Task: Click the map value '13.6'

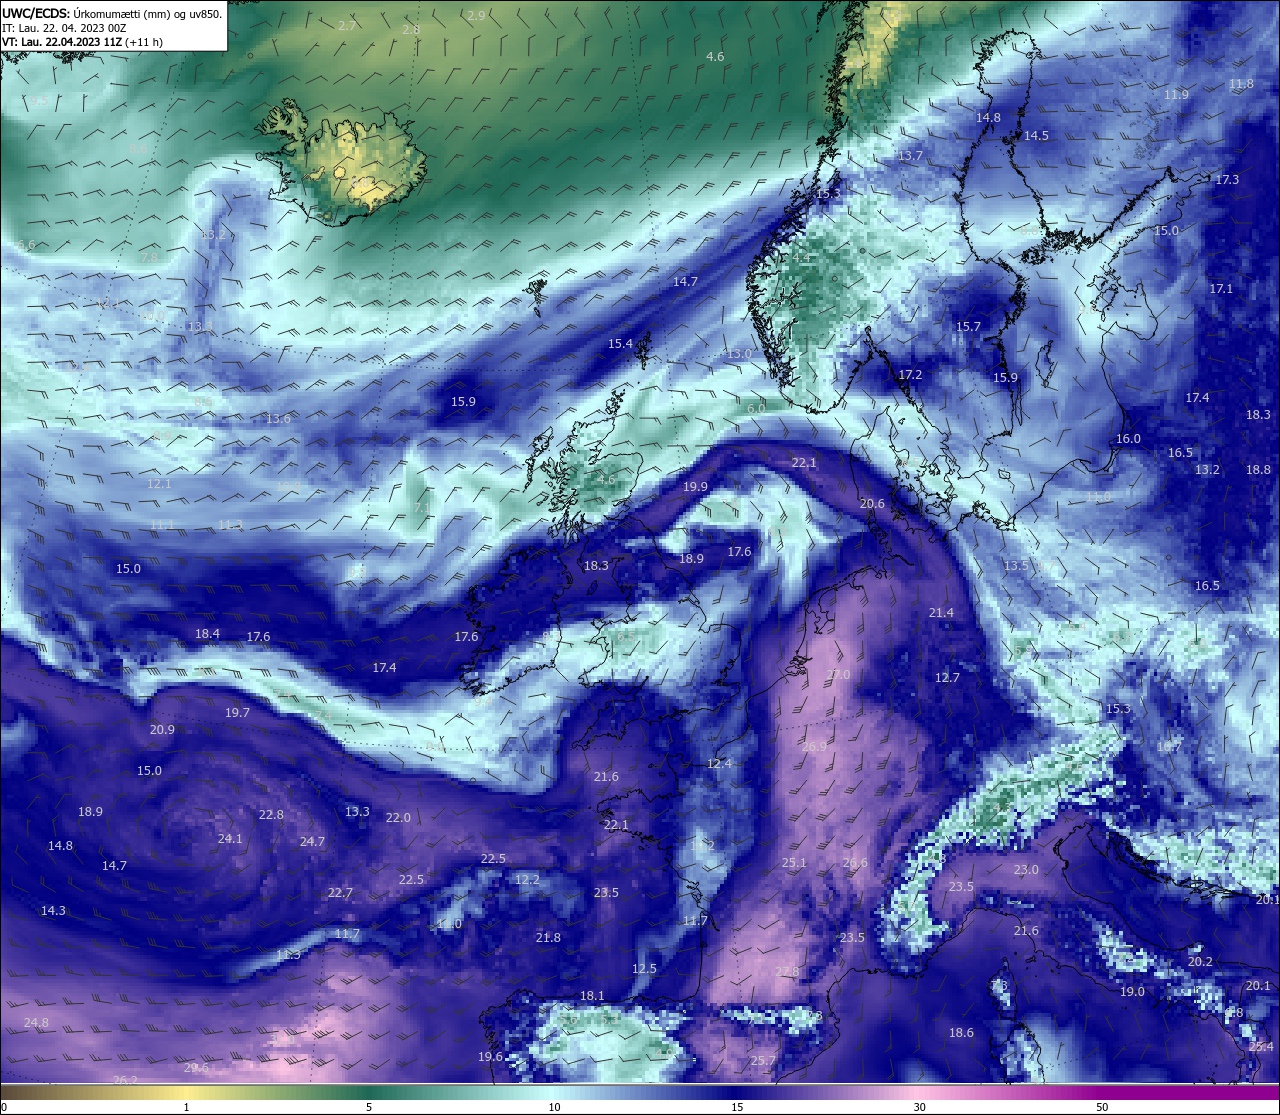Action: (278, 418)
